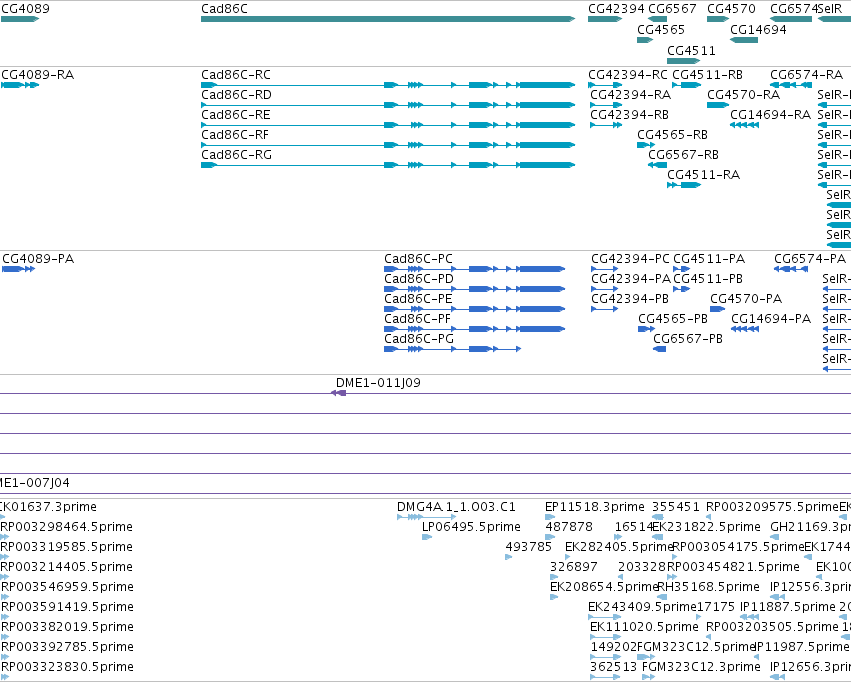Select the DME1-011J09 label
The width and height of the screenshot is (851, 682).
coord(378,383)
